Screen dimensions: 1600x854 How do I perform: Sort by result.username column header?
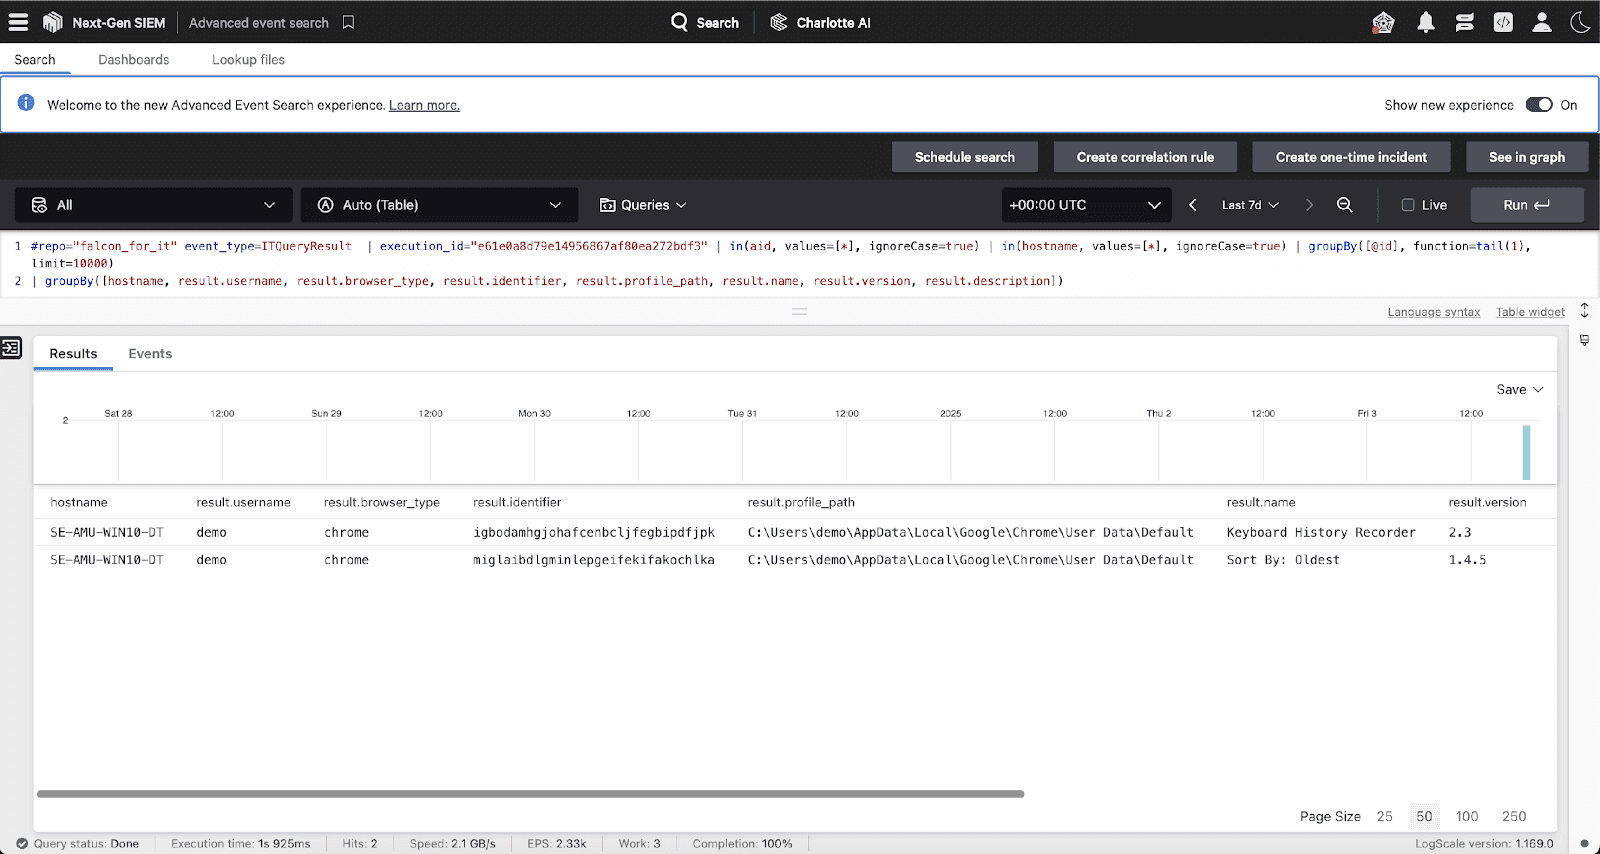point(243,502)
